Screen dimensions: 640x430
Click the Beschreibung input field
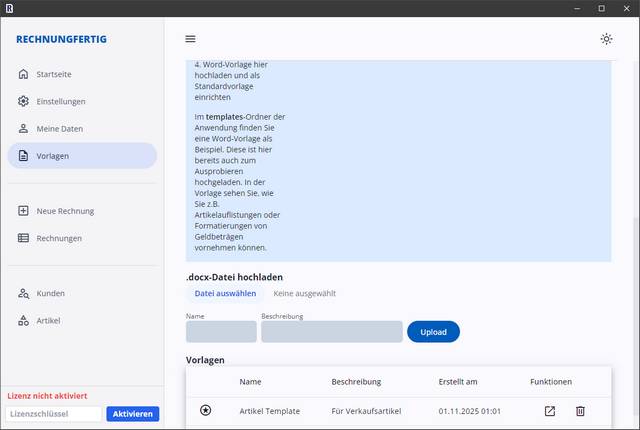pos(331,332)
